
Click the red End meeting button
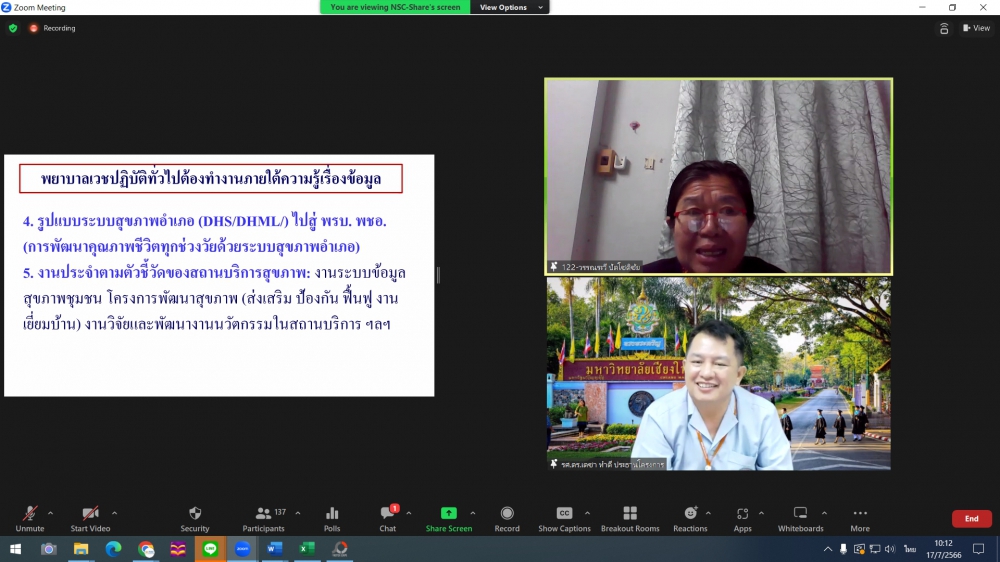click(971, 519)
